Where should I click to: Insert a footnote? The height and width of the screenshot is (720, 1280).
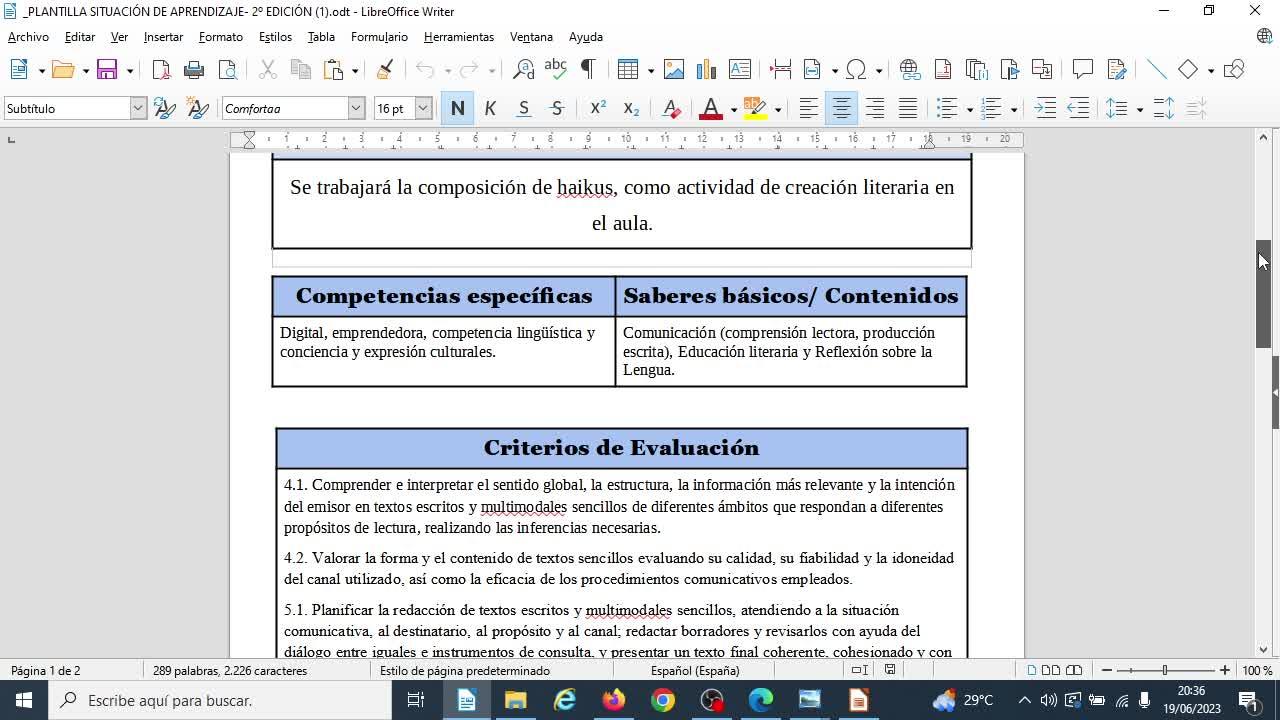(x=942, y=69)
